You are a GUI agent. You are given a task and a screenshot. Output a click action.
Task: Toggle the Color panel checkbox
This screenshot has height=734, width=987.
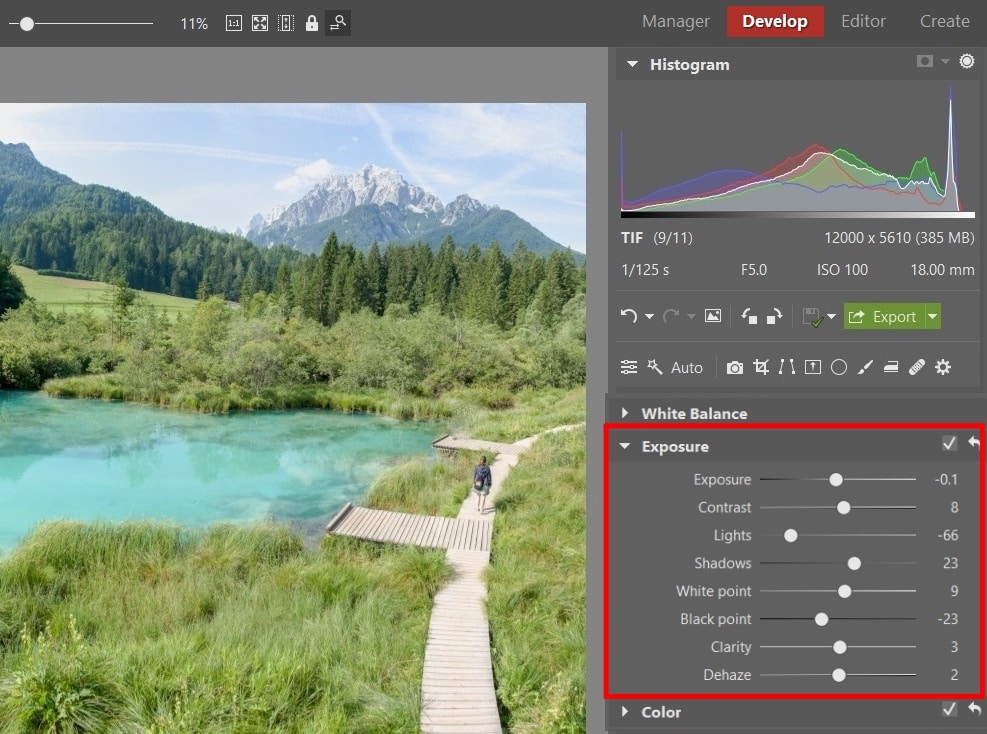click(x=949, y=709)
